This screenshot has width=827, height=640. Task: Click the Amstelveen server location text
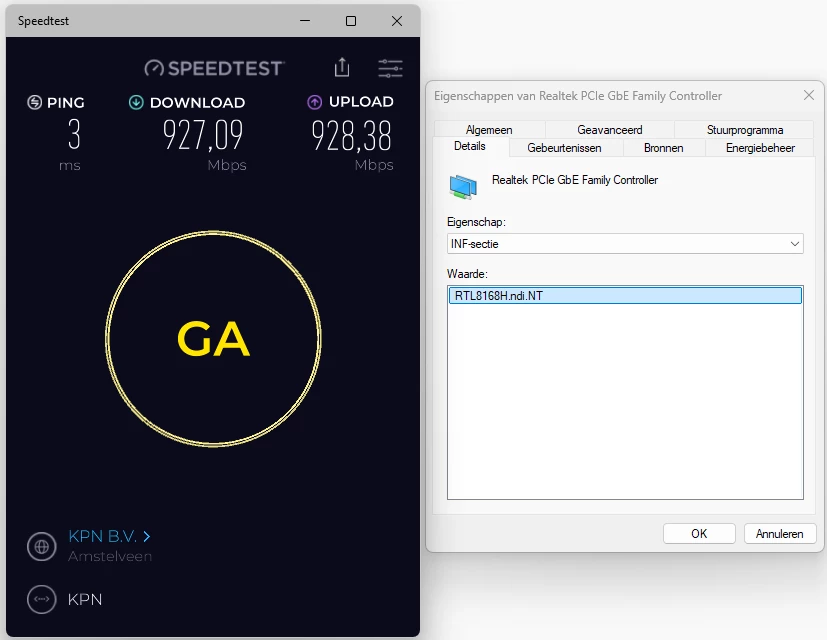pyautogui.click(x=110, y=556)
